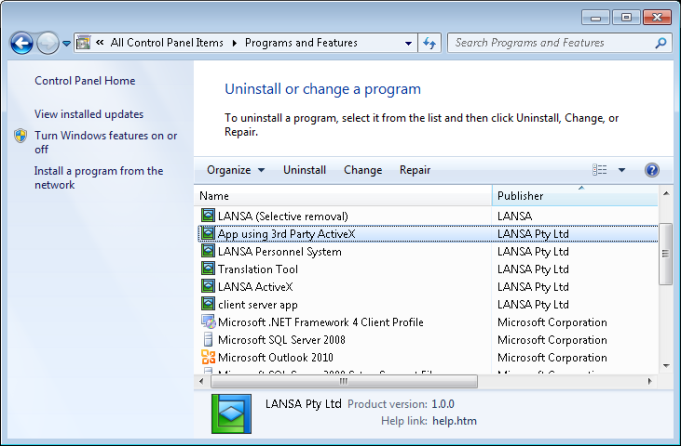The image size is (681, 446).
Task: Click the horizontal scrollbar thumb
Action: click(x=344, y=381)
